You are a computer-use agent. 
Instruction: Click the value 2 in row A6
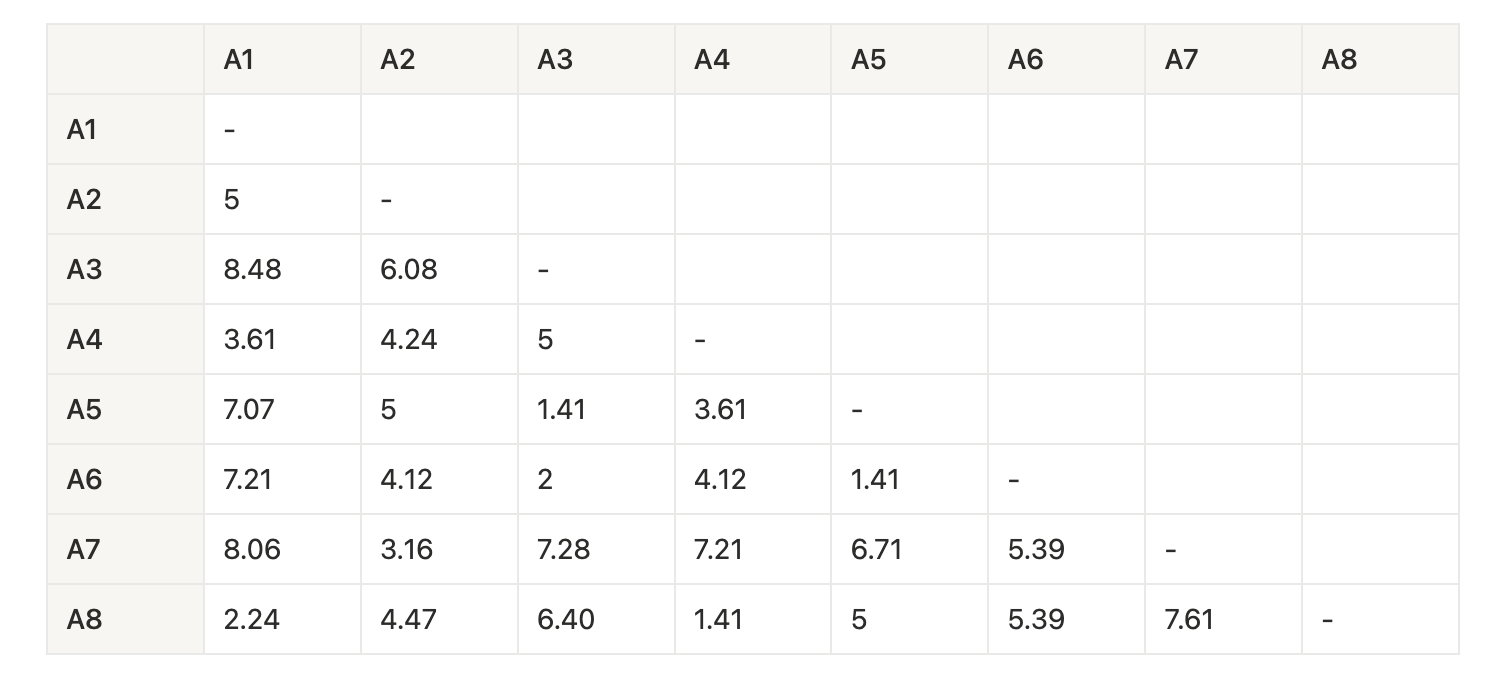(545, 480)
